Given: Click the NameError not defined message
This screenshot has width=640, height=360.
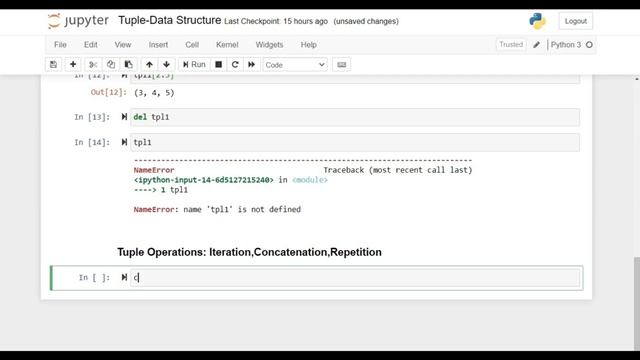Looking at the screenshot, I should pos(217,209).
